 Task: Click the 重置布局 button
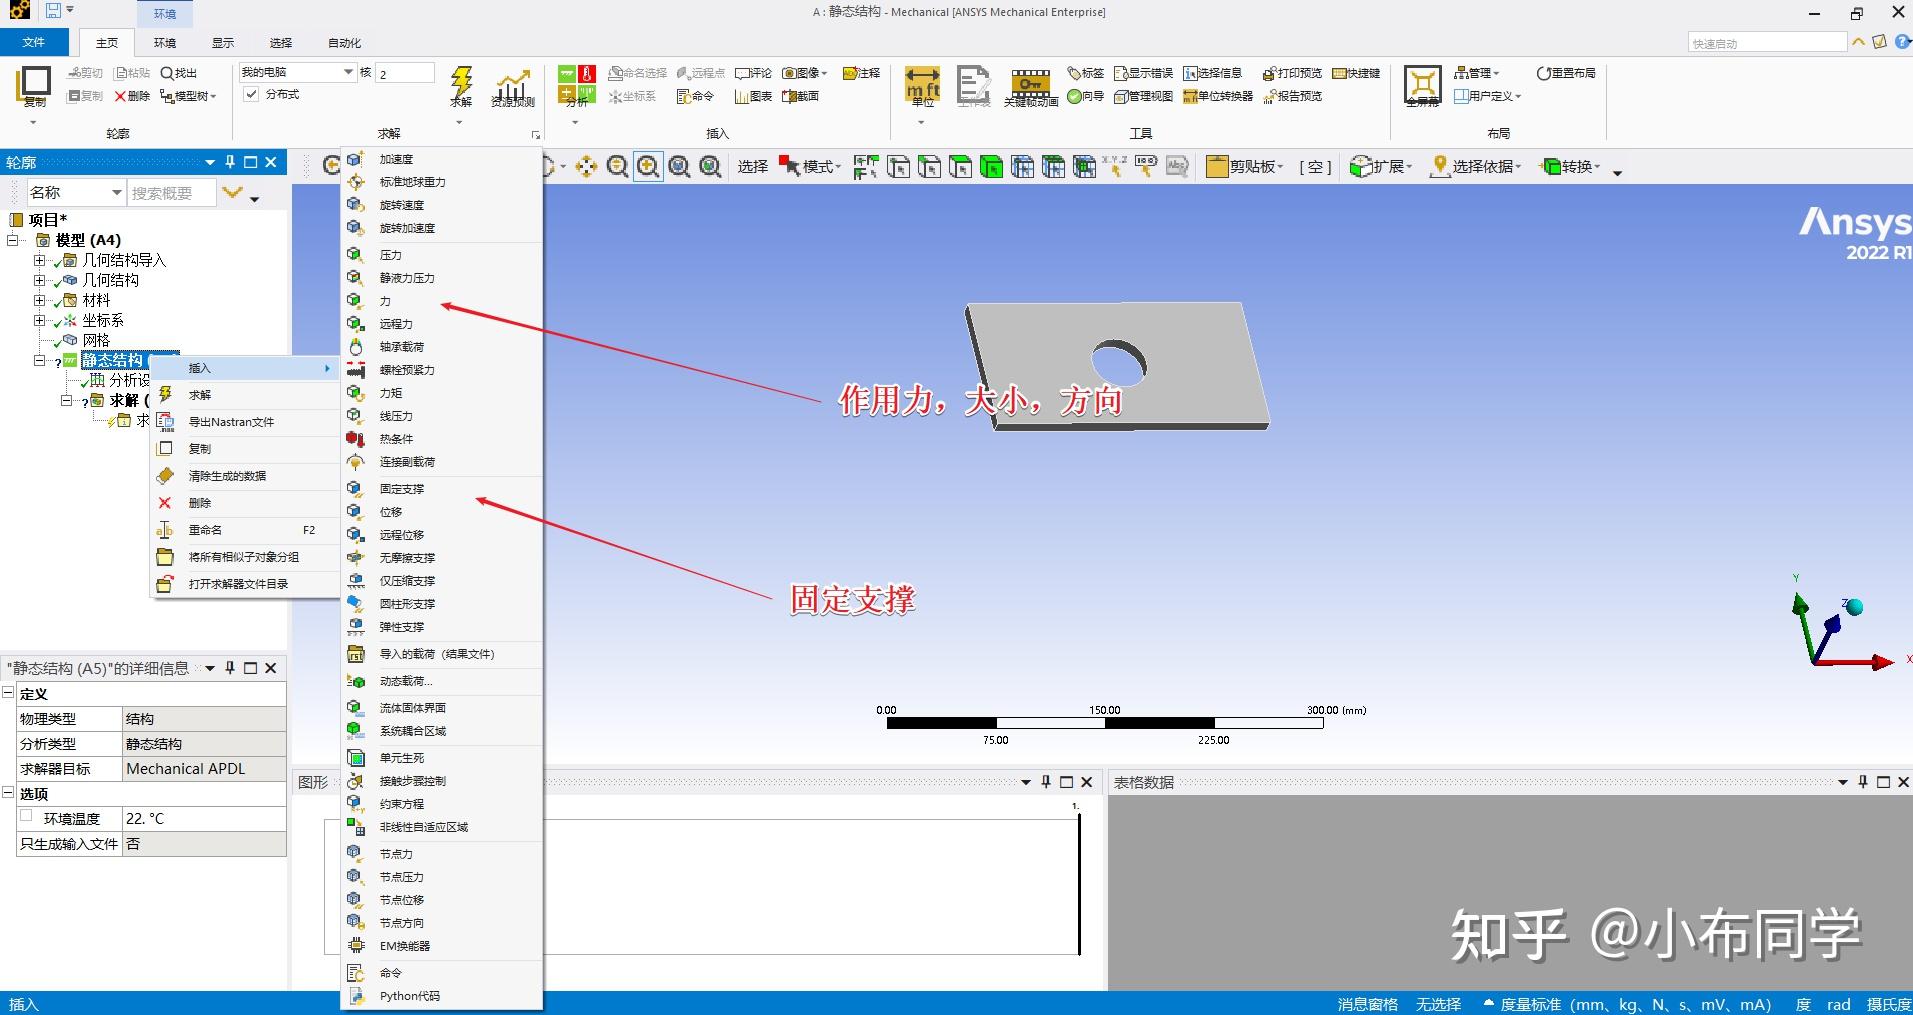(1565, 73)
